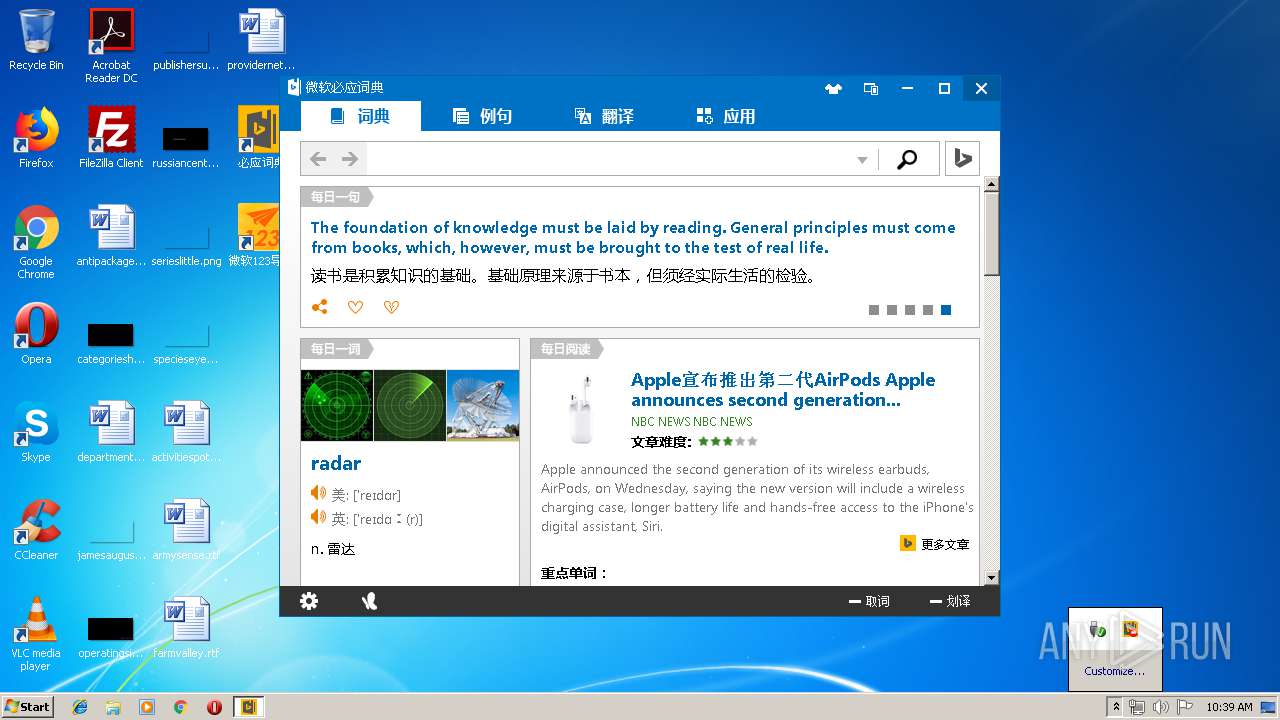Select CCleaner desktop shortcut
This screenshot has width=1280, height=720.
point(36,530)
